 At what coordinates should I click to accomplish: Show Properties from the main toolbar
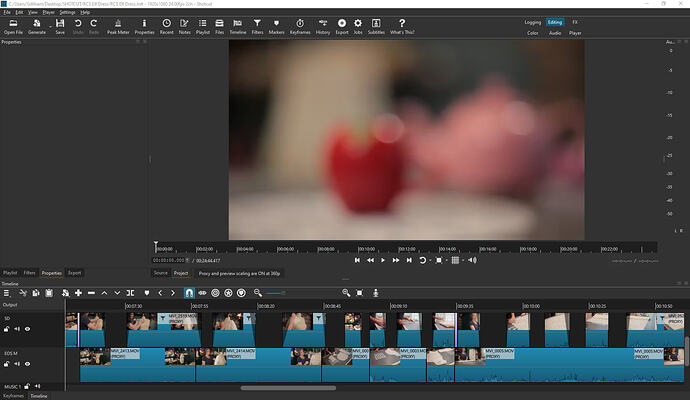144,26
